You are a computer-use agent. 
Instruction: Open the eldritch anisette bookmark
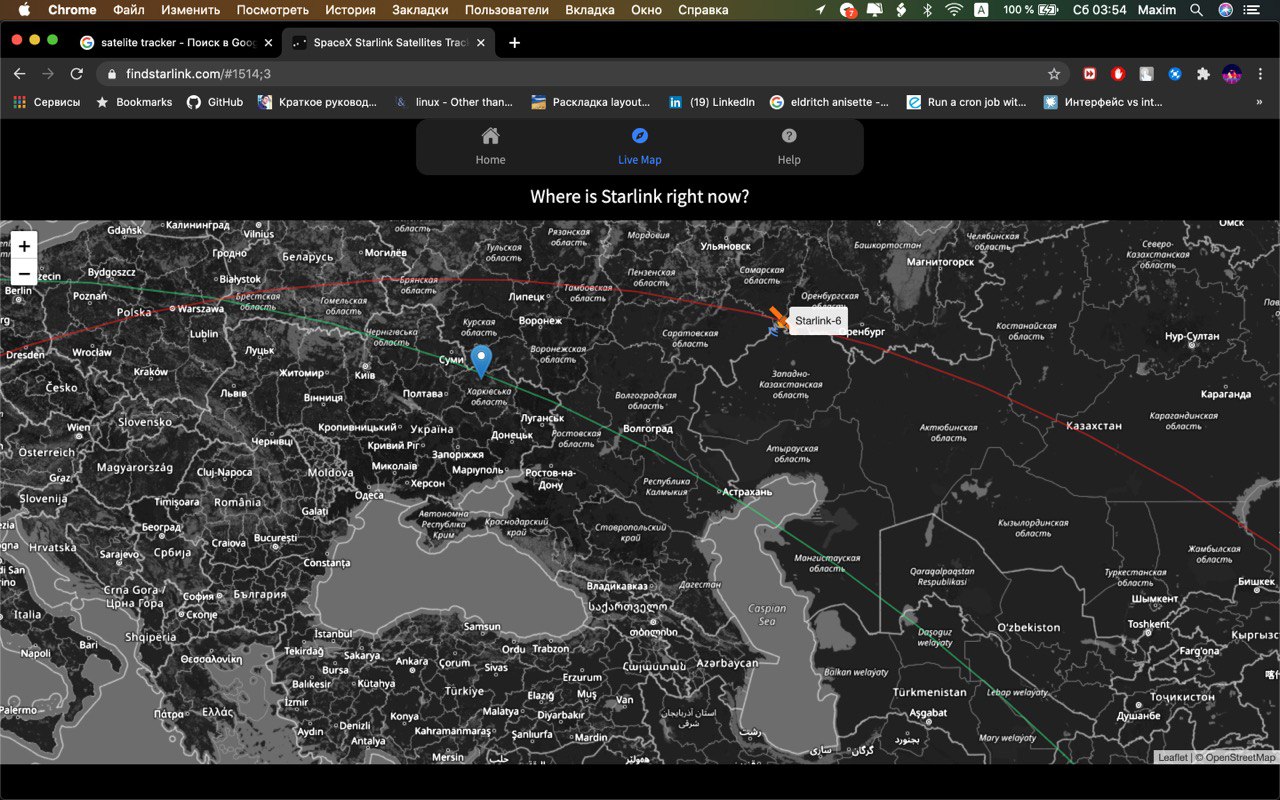click(x=829, y=102)
